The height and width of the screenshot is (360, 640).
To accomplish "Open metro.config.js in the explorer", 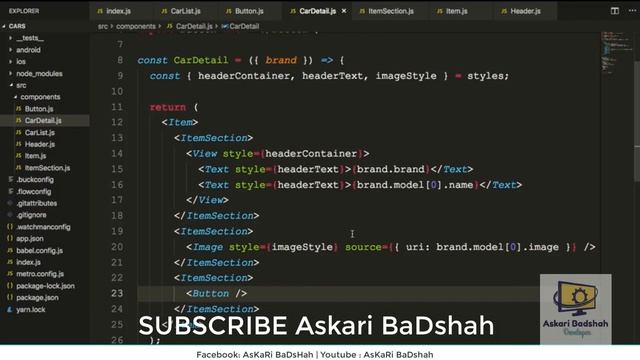I will (x=40, y=274).
